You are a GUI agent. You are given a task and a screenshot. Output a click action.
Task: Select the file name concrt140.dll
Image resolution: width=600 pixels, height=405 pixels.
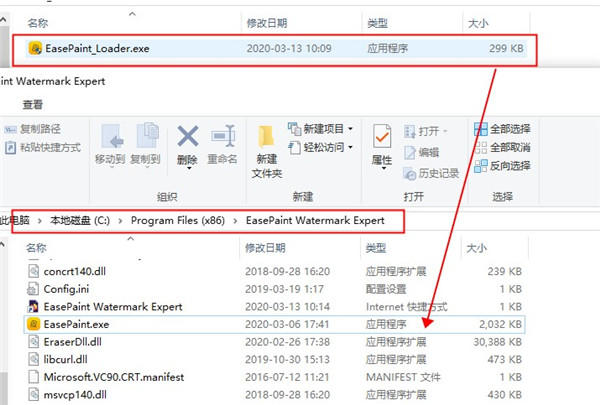point(75,271)
